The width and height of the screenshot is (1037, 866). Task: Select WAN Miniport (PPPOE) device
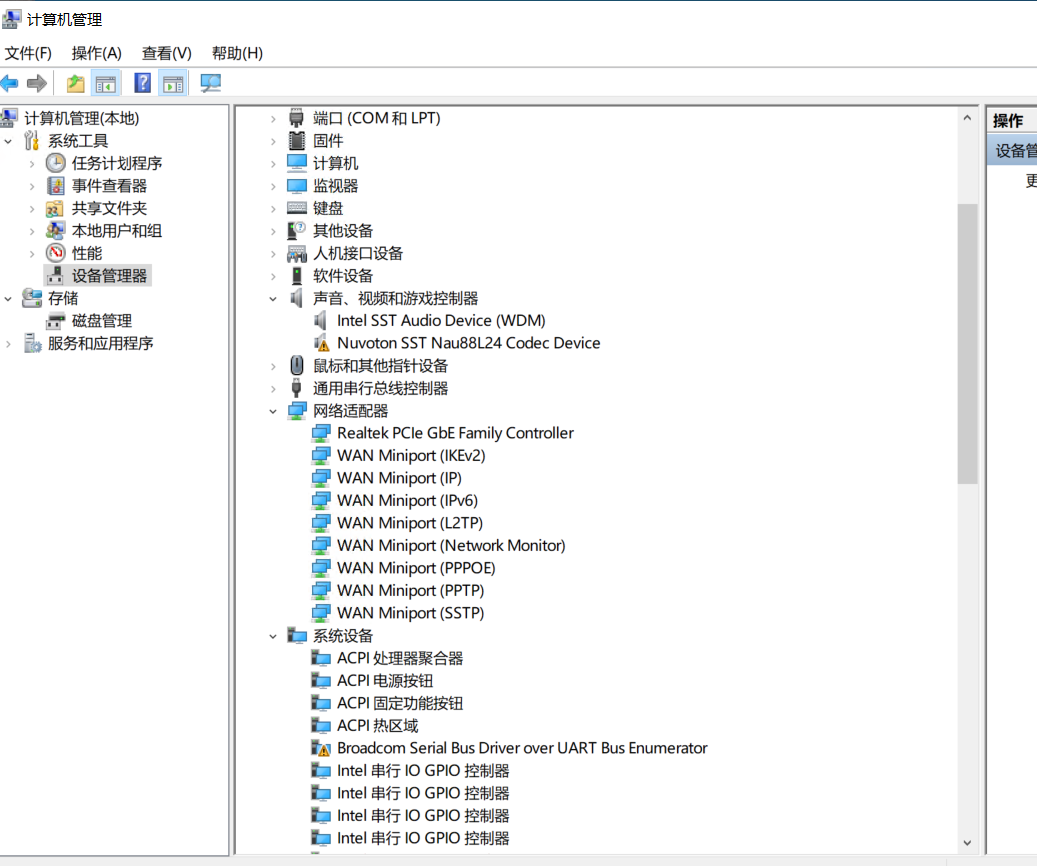(x=416, y=568)
